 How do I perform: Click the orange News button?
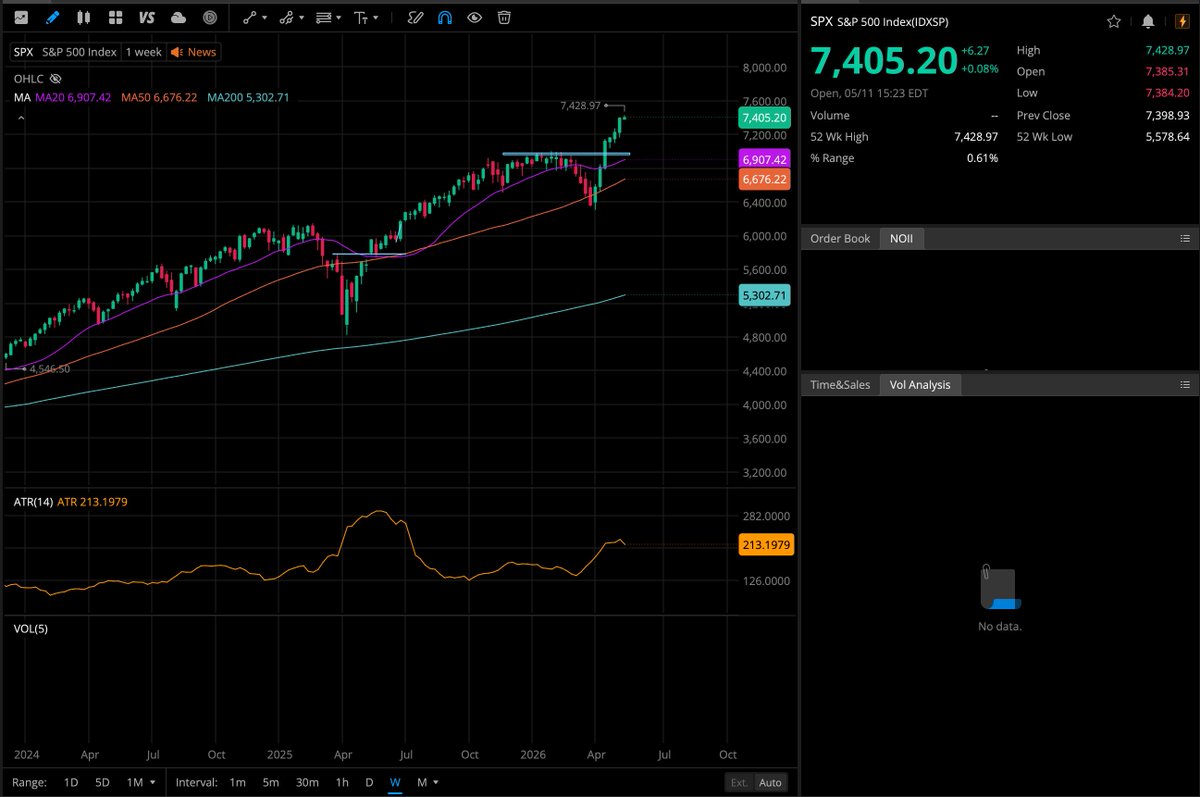(x=194, y=52)
